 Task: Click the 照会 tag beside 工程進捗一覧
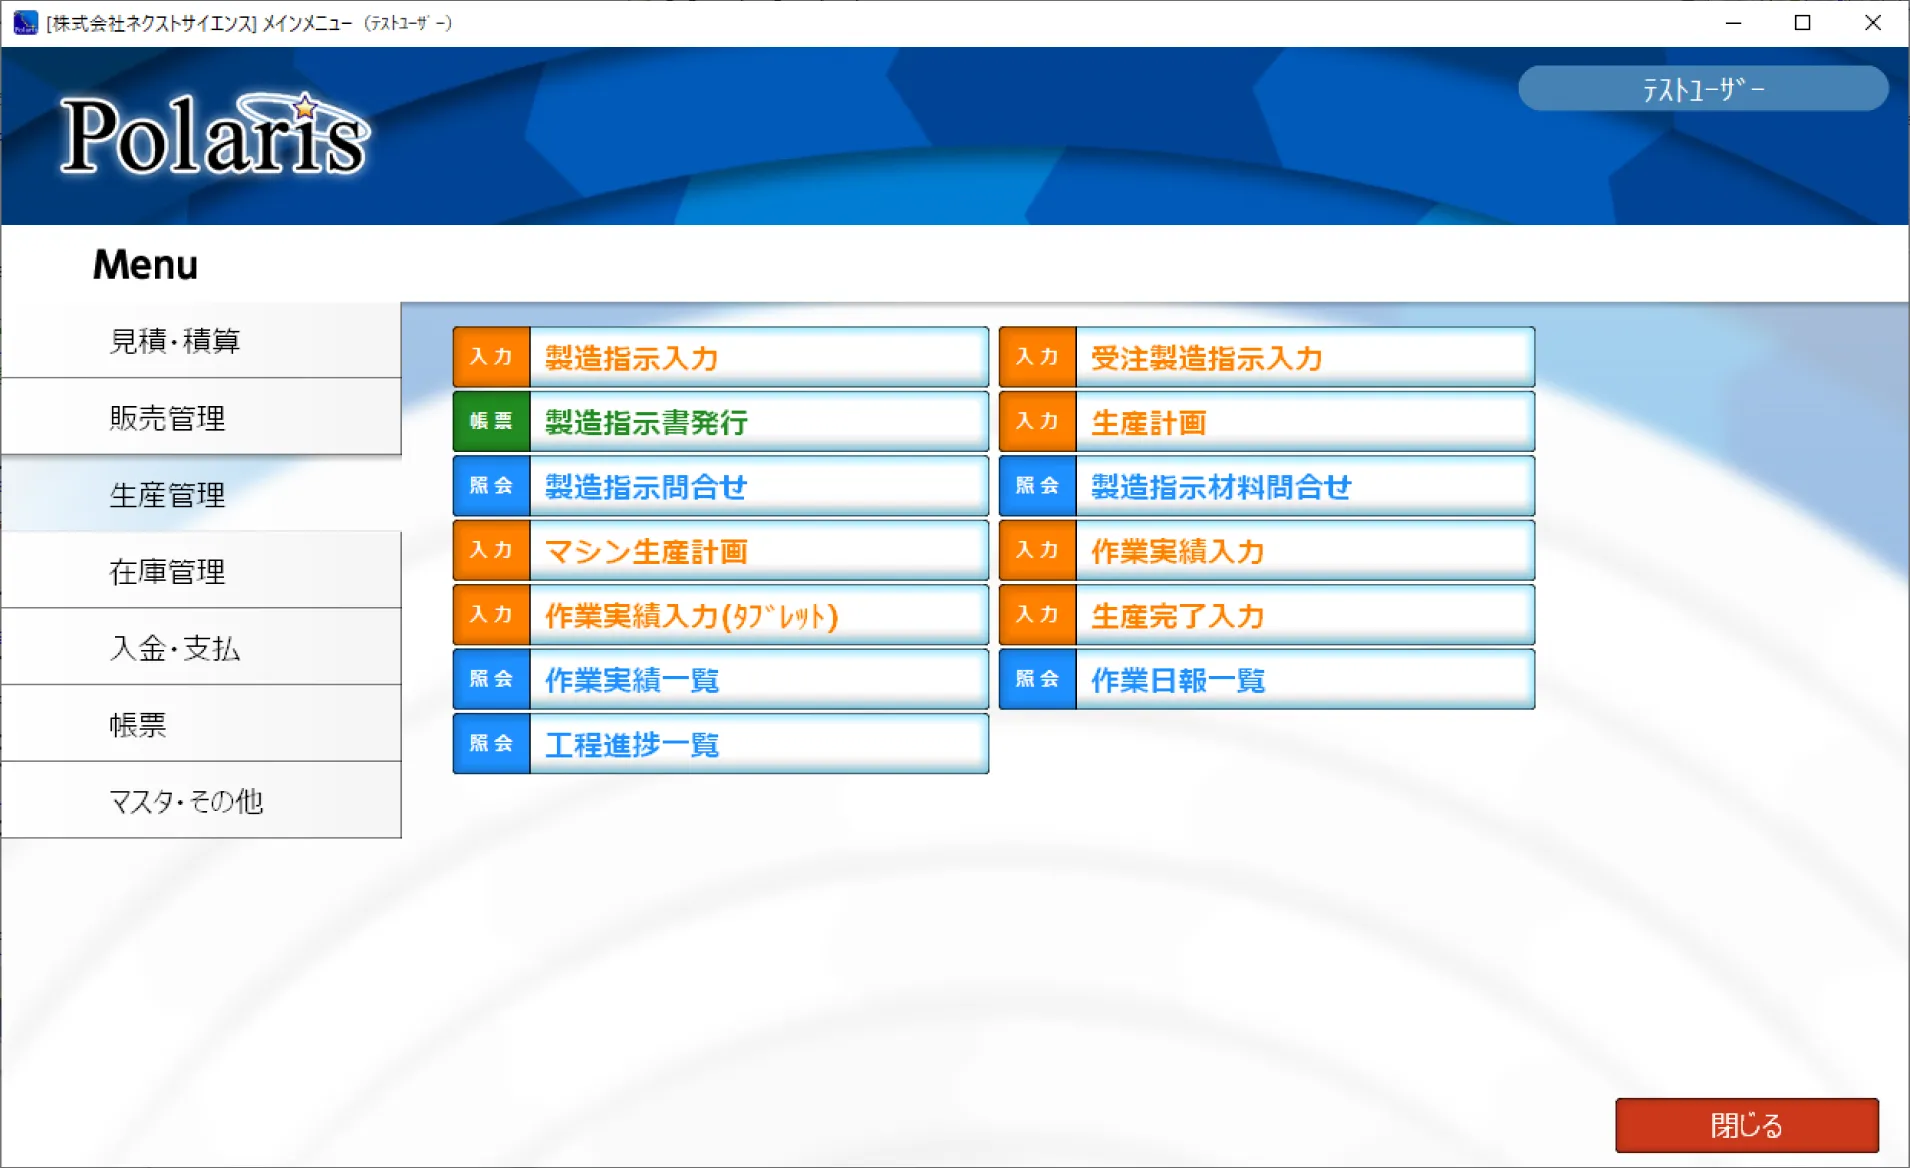click(491, 744)
